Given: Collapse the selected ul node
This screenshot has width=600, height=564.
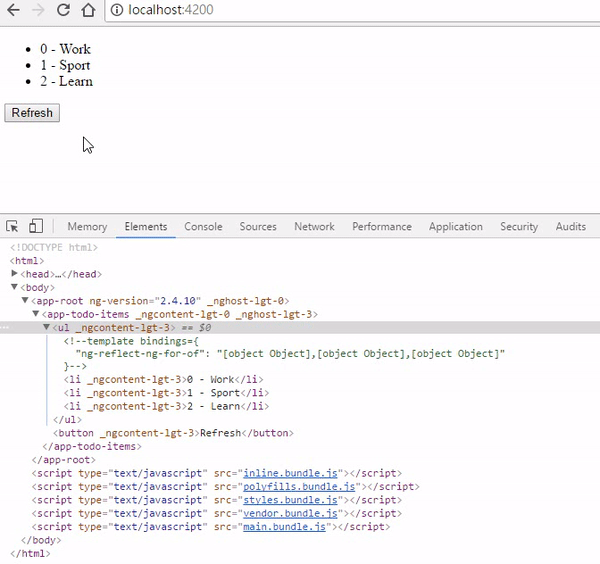Looking at the screenshot, I should coord(46,327).
